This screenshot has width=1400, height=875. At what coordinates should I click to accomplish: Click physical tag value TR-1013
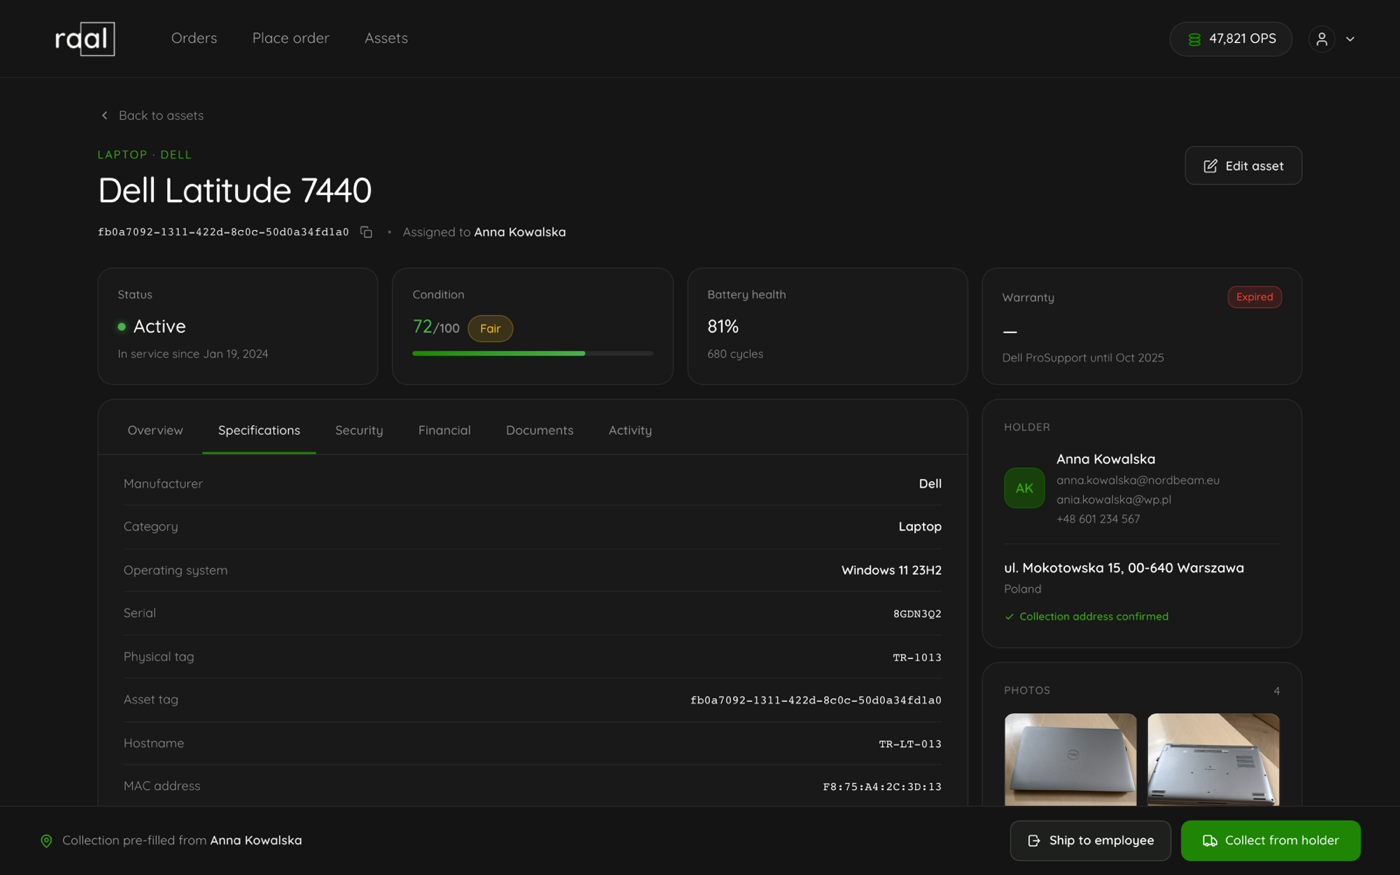(917, 658)
